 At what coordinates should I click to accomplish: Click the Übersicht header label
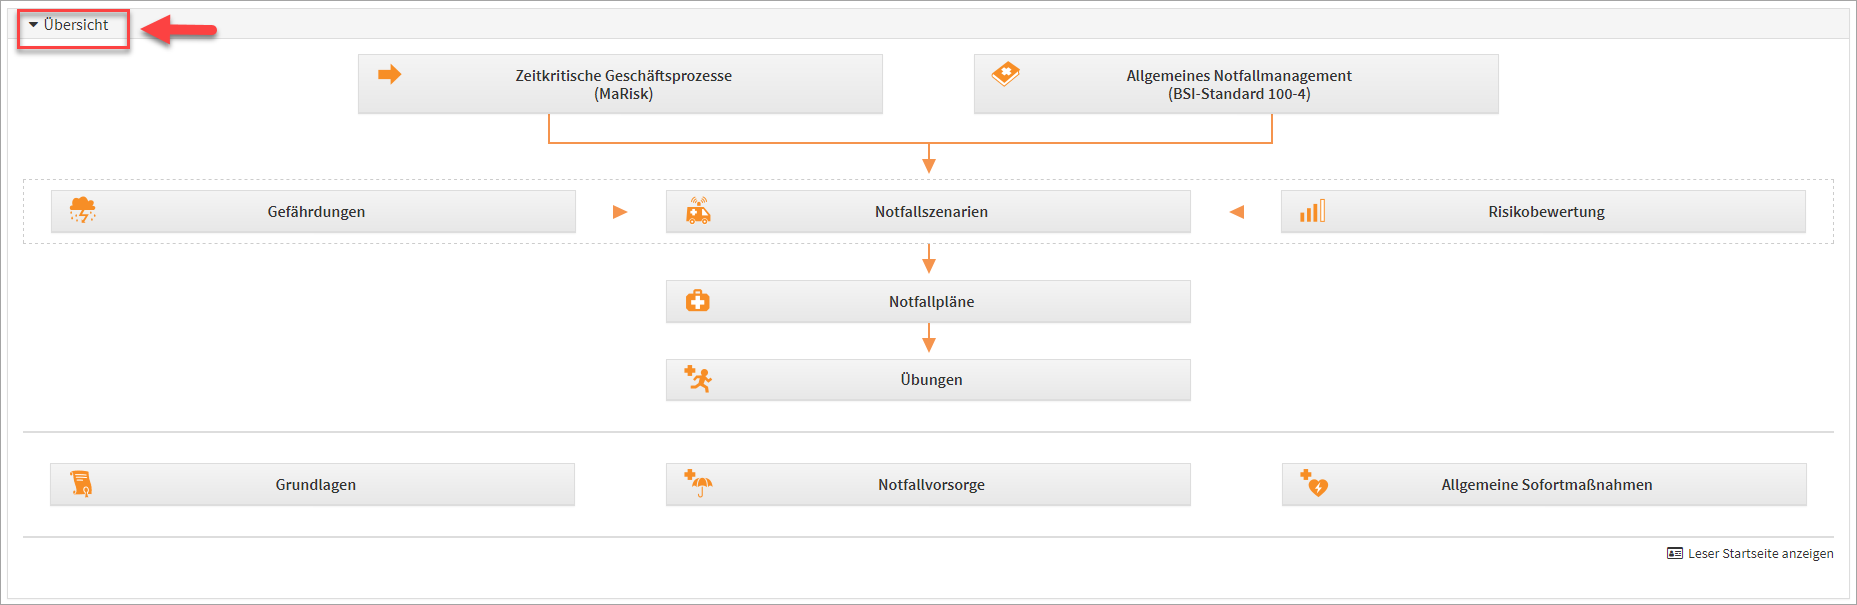(x=76, y=25)
